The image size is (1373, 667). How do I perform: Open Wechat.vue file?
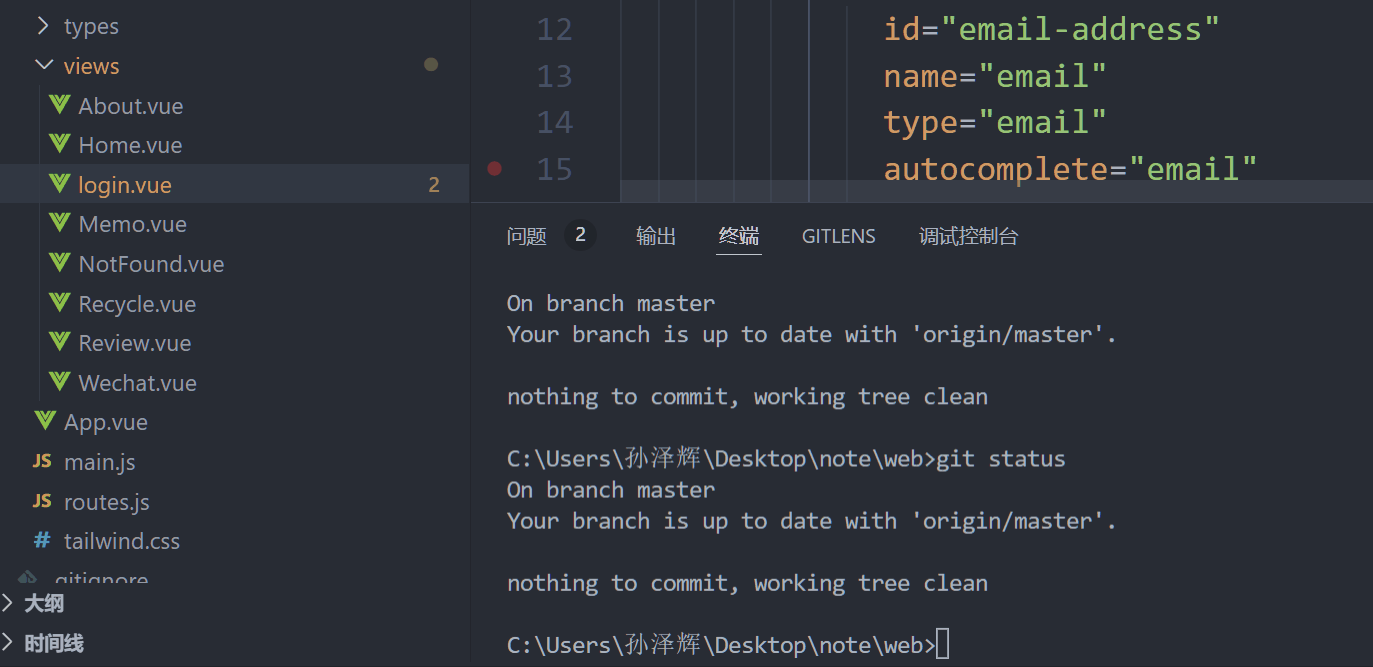pos(138,383)
